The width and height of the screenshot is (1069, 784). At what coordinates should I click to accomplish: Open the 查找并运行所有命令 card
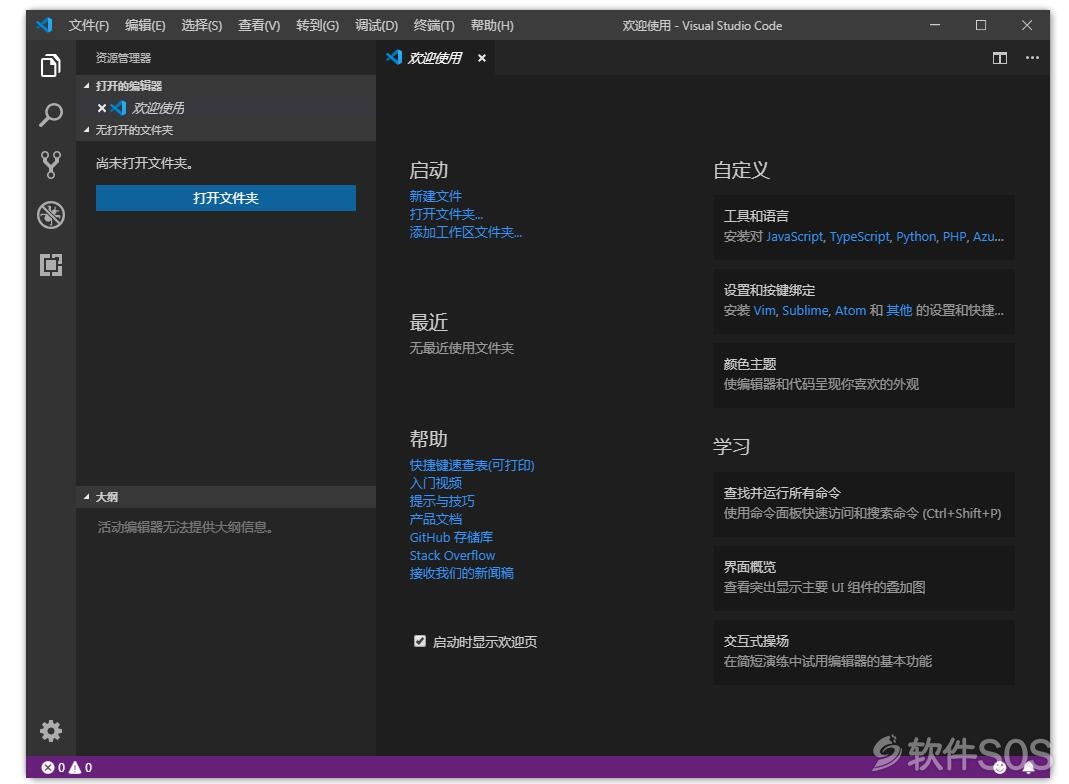pyautogui.click(x=864, y=503)
